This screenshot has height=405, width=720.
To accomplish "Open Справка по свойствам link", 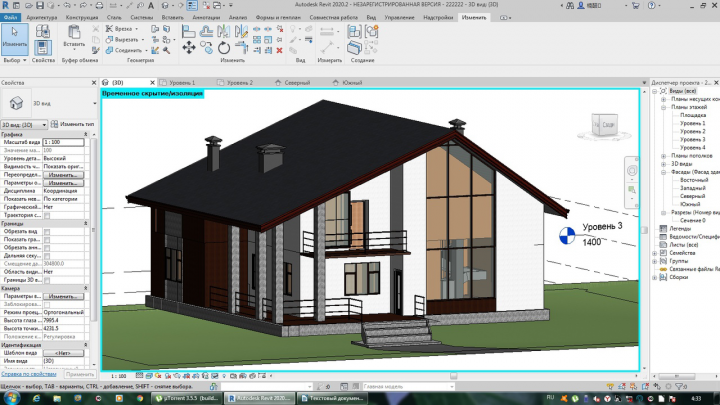I will point(28,374).
